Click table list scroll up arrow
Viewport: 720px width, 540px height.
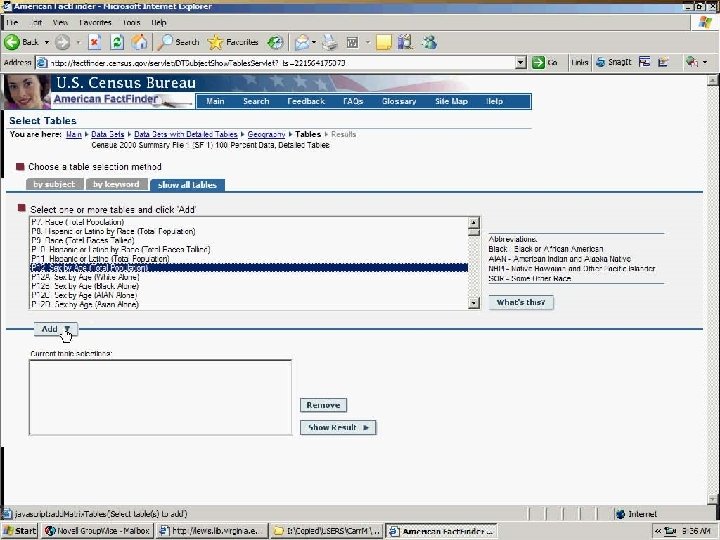point(473,222)
